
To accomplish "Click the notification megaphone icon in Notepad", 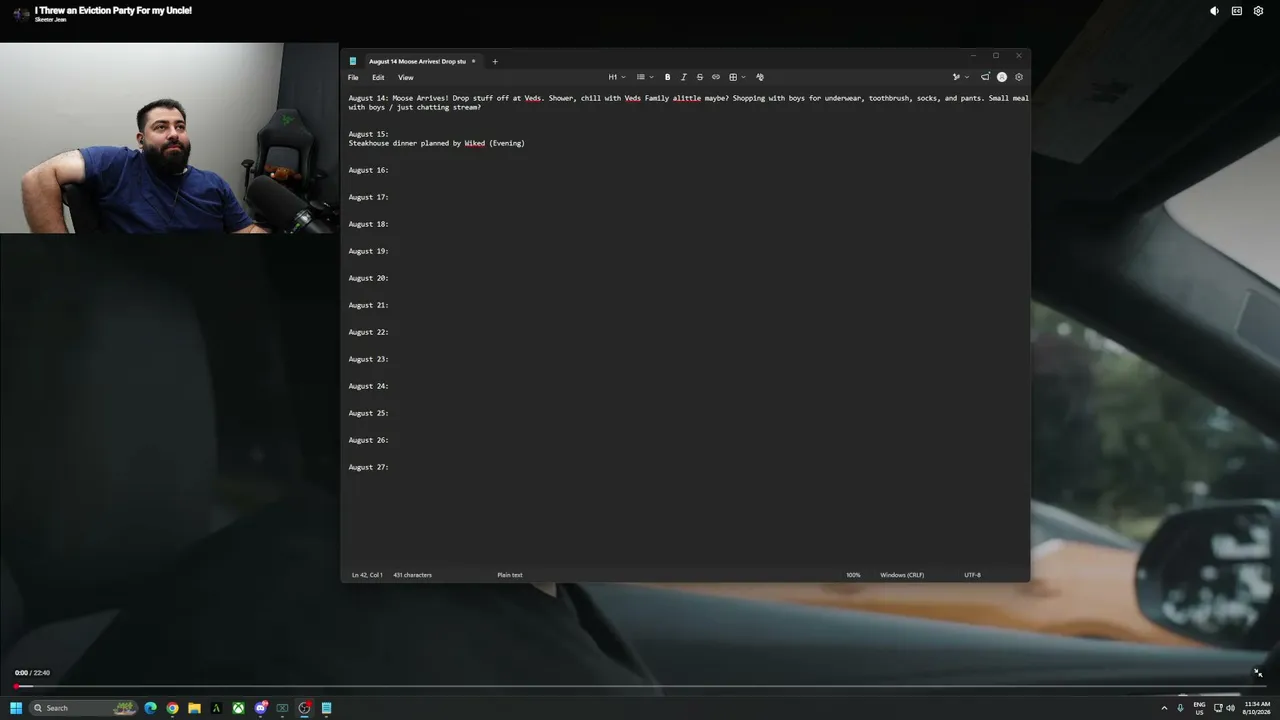I will [x=985, y=77].
